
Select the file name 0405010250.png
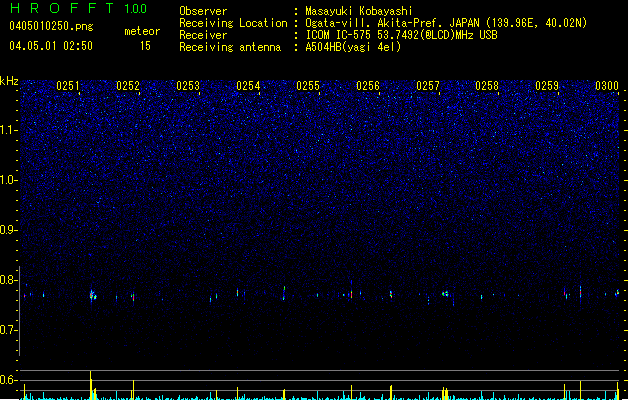[x=51, y=26]
